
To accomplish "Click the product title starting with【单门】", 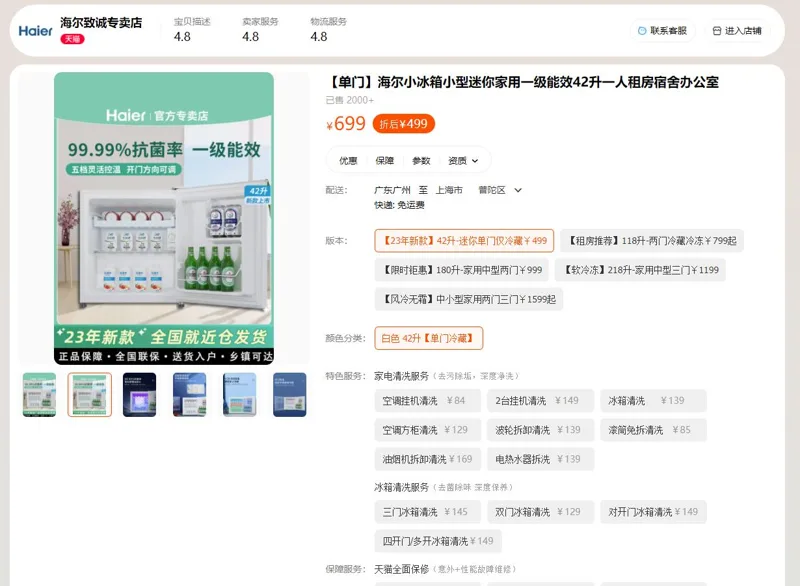I will [522, 82].
